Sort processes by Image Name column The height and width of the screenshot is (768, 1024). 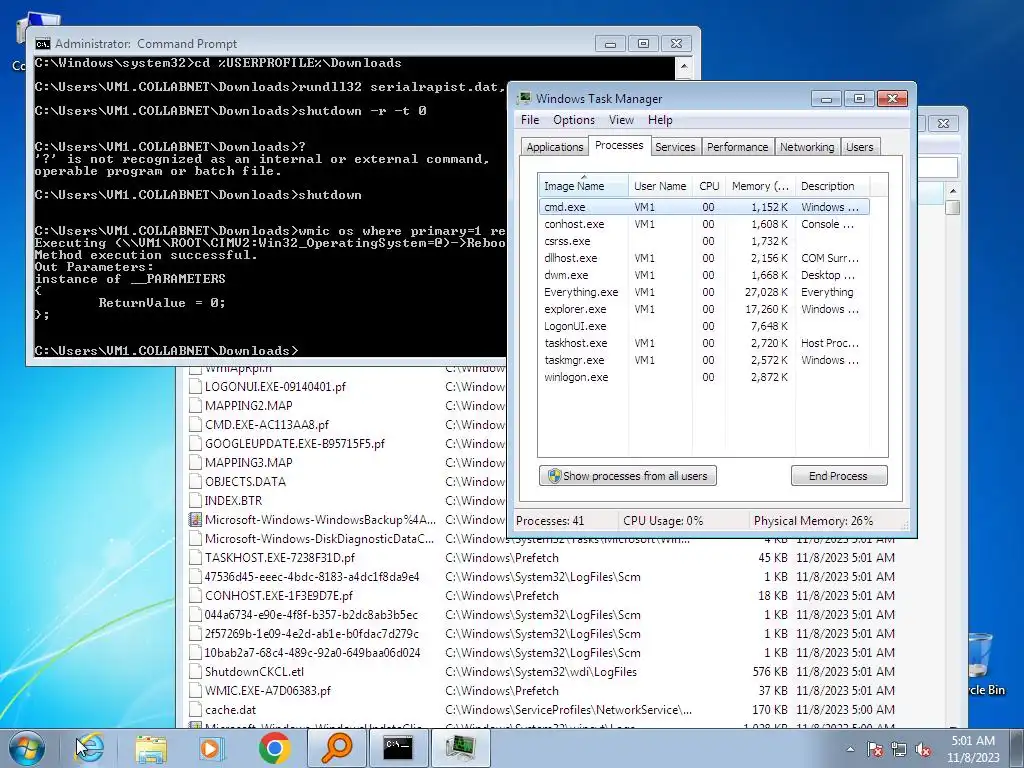583,185
